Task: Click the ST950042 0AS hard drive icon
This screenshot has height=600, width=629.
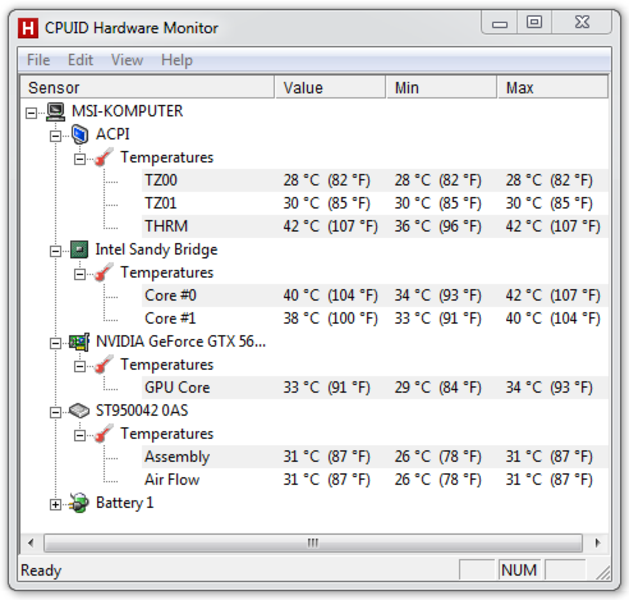Action: pos(79,411)
